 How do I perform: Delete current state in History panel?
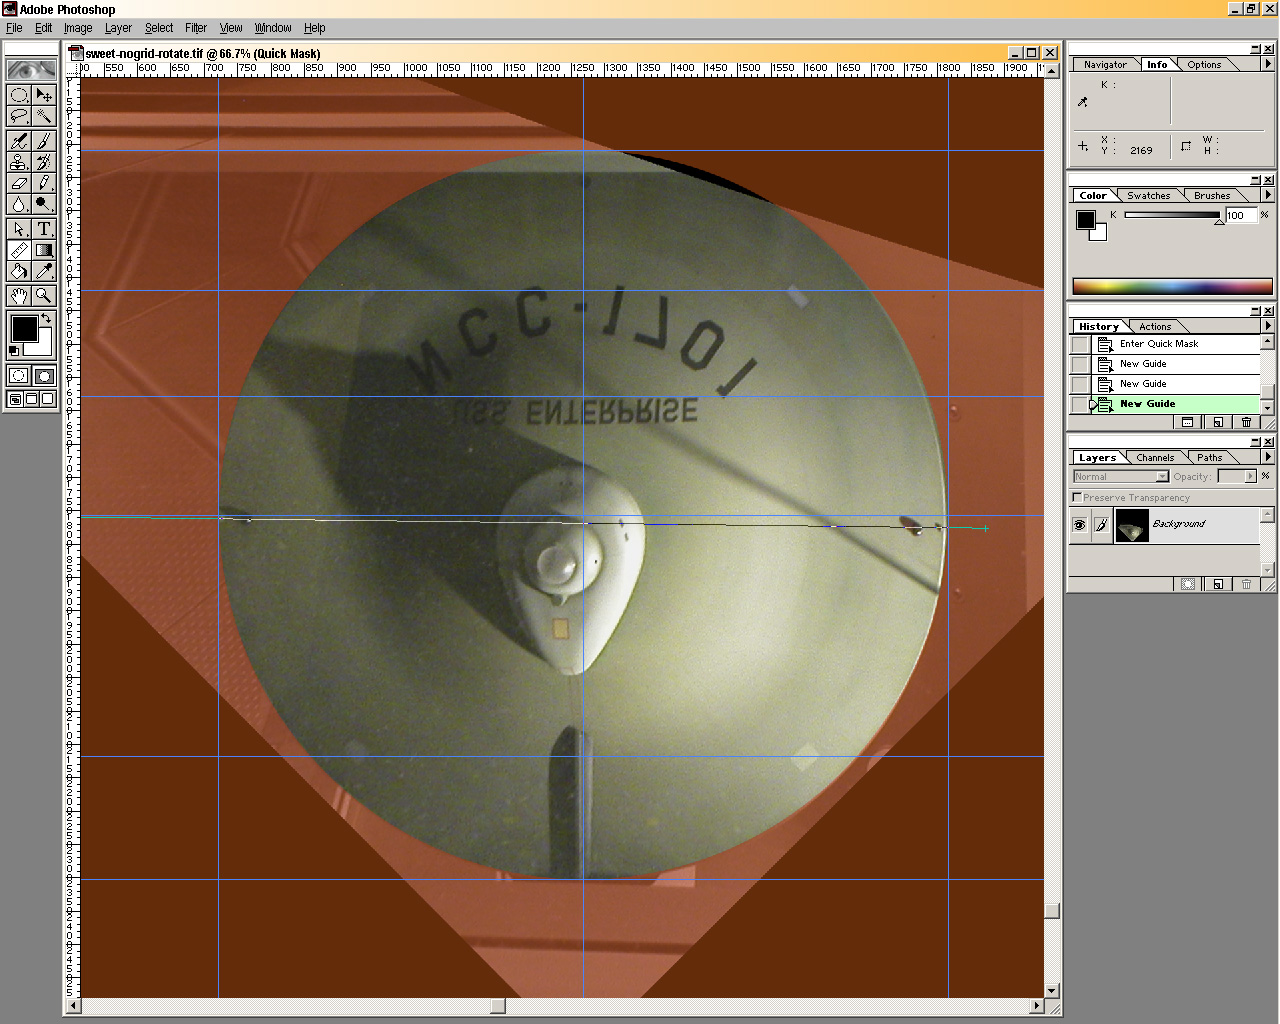click(x=1246, y=422)
